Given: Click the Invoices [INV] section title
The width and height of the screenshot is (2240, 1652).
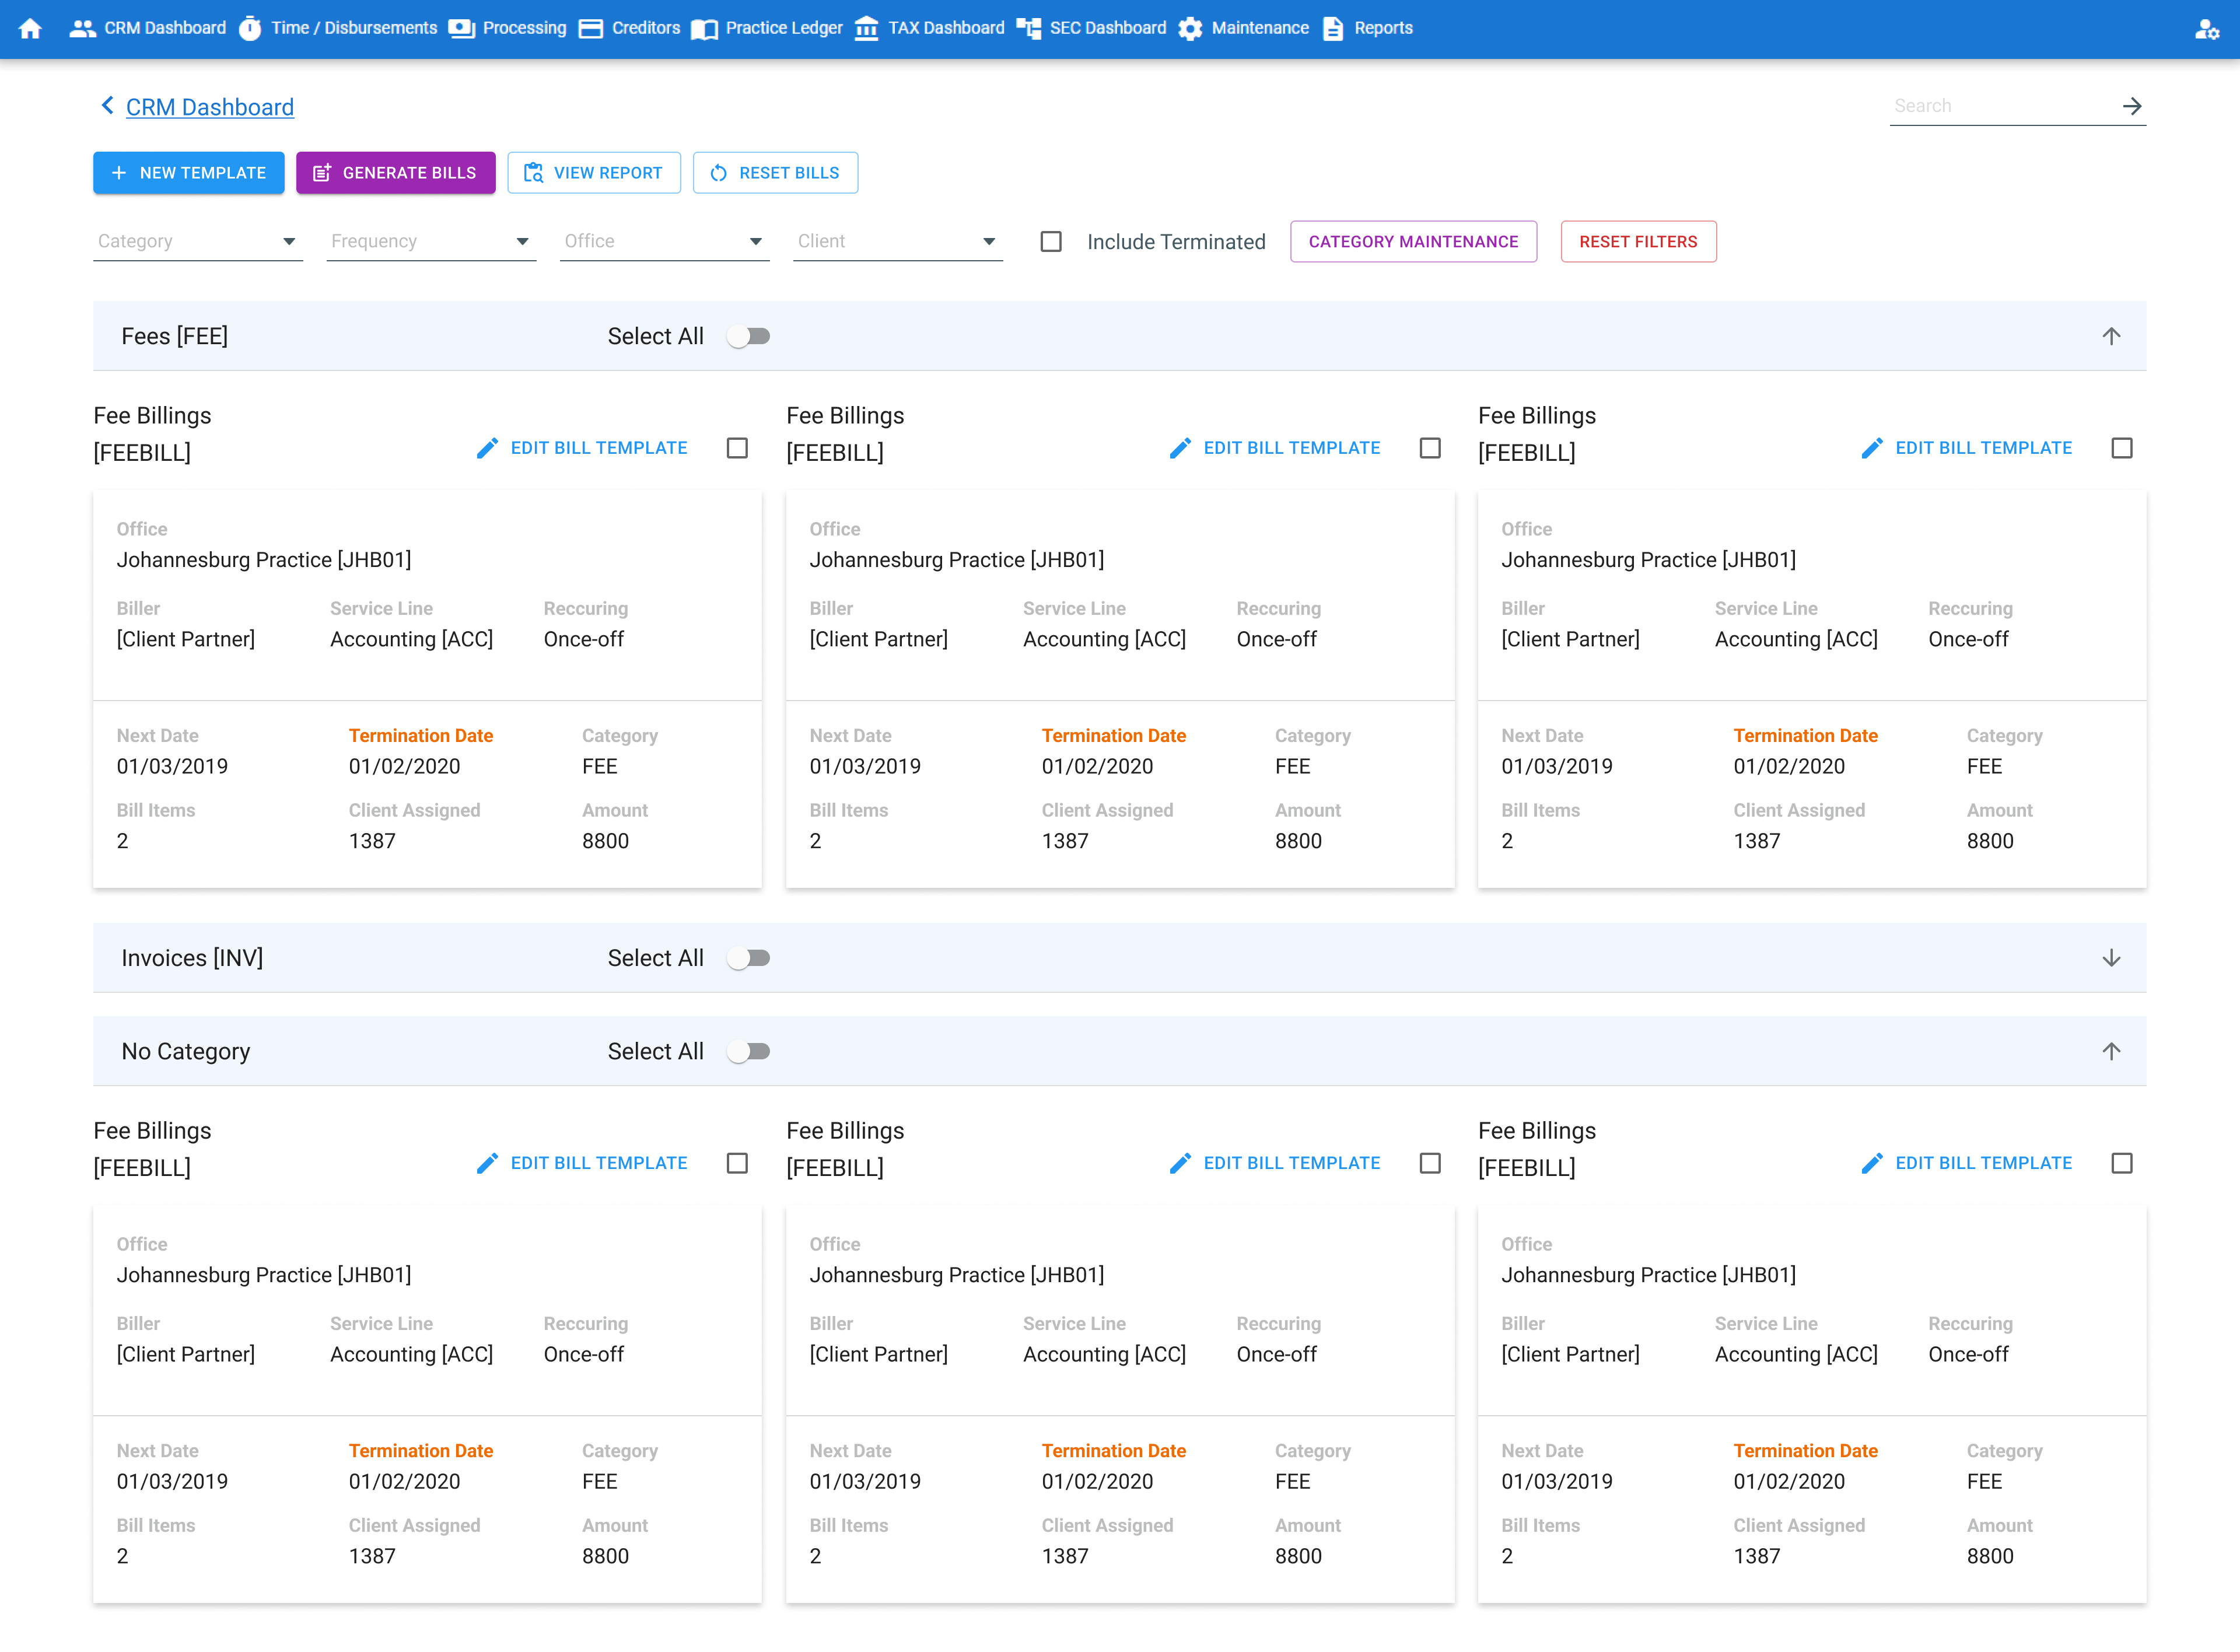Looking at the screenshot, I should (192, 958).
